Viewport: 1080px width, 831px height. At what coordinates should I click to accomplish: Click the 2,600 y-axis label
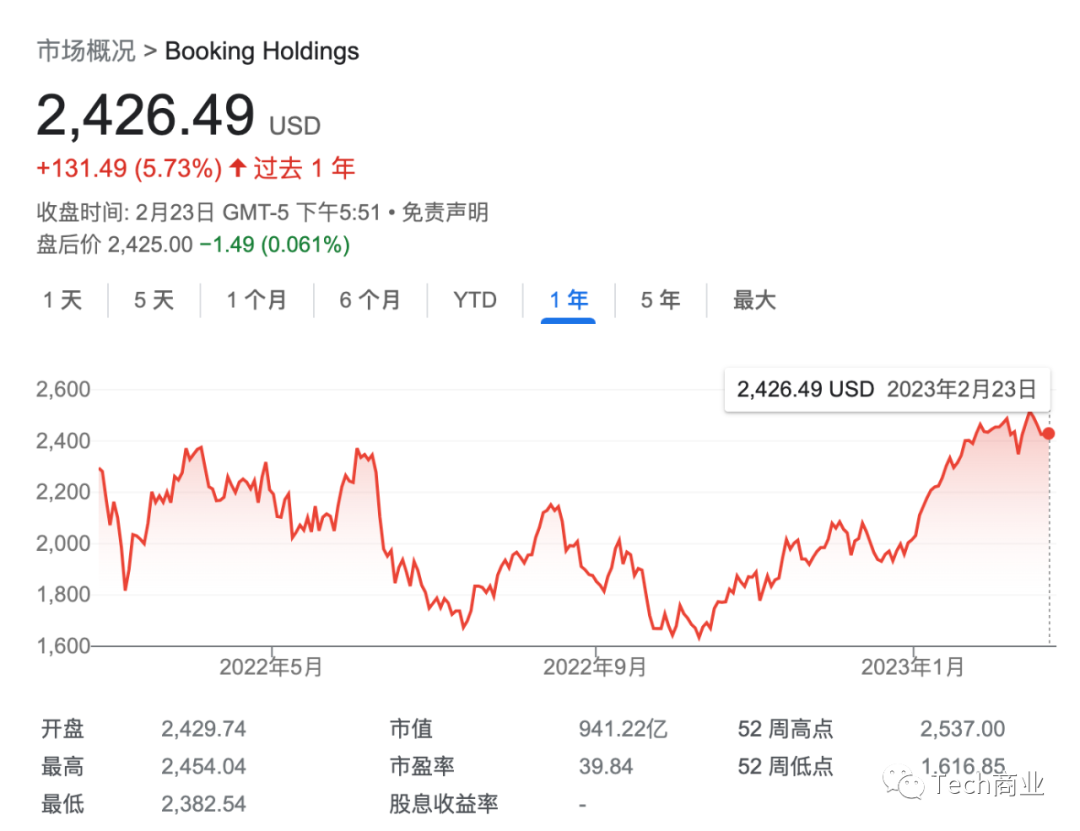click(x=63, y=389)
